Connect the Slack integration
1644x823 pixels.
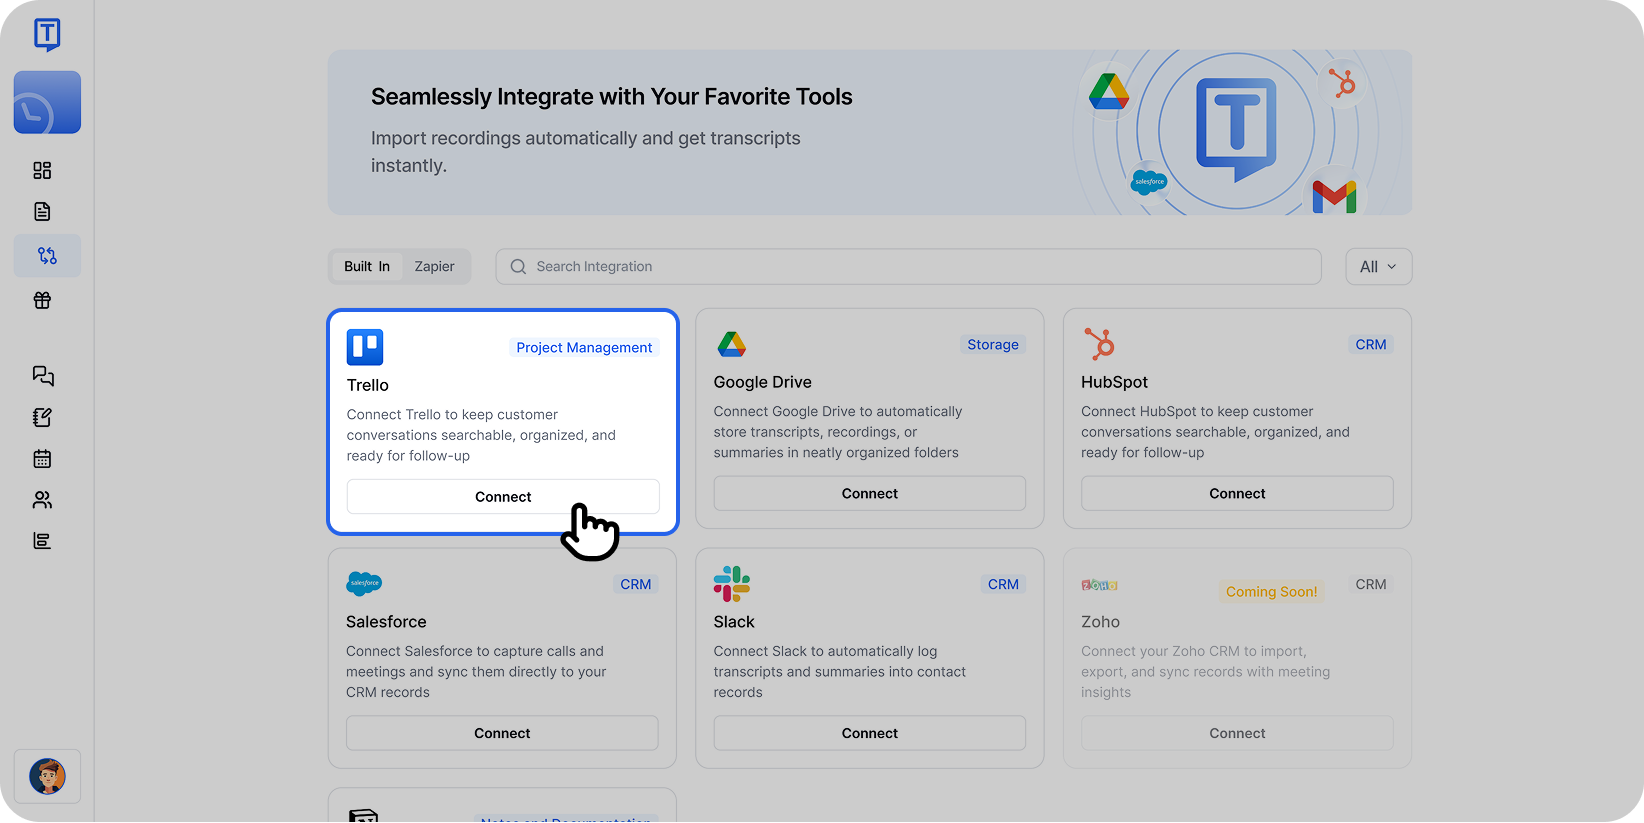(870, 733)
